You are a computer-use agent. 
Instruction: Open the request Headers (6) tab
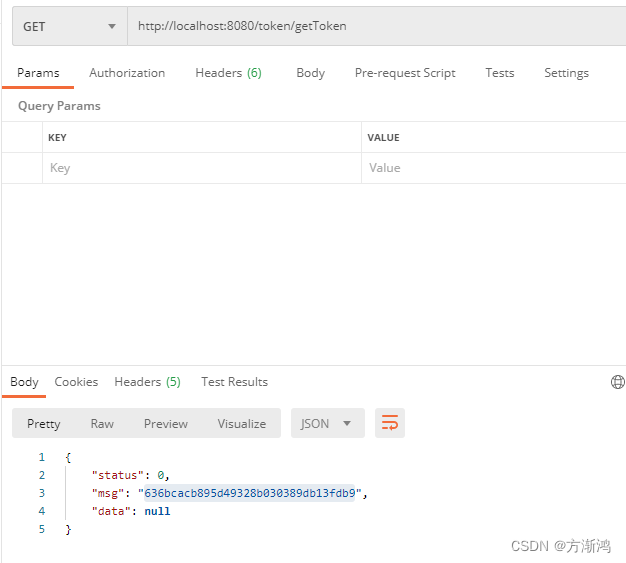[x=228, y=73]
